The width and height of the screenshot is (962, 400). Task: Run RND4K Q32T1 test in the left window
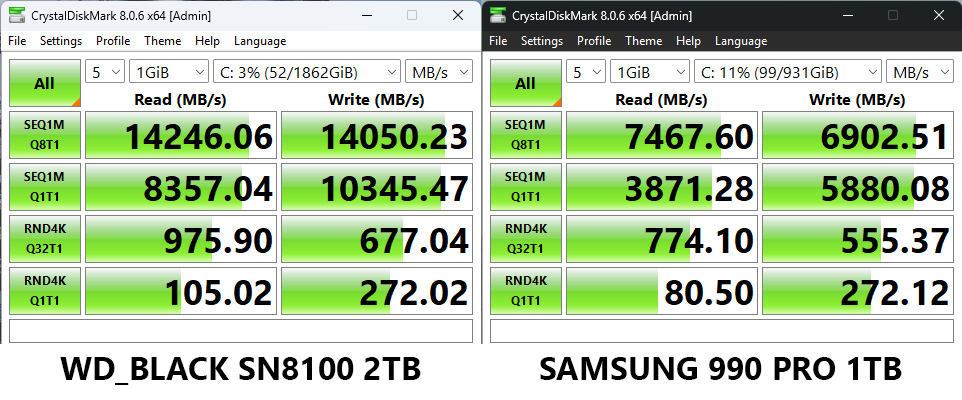45,239
